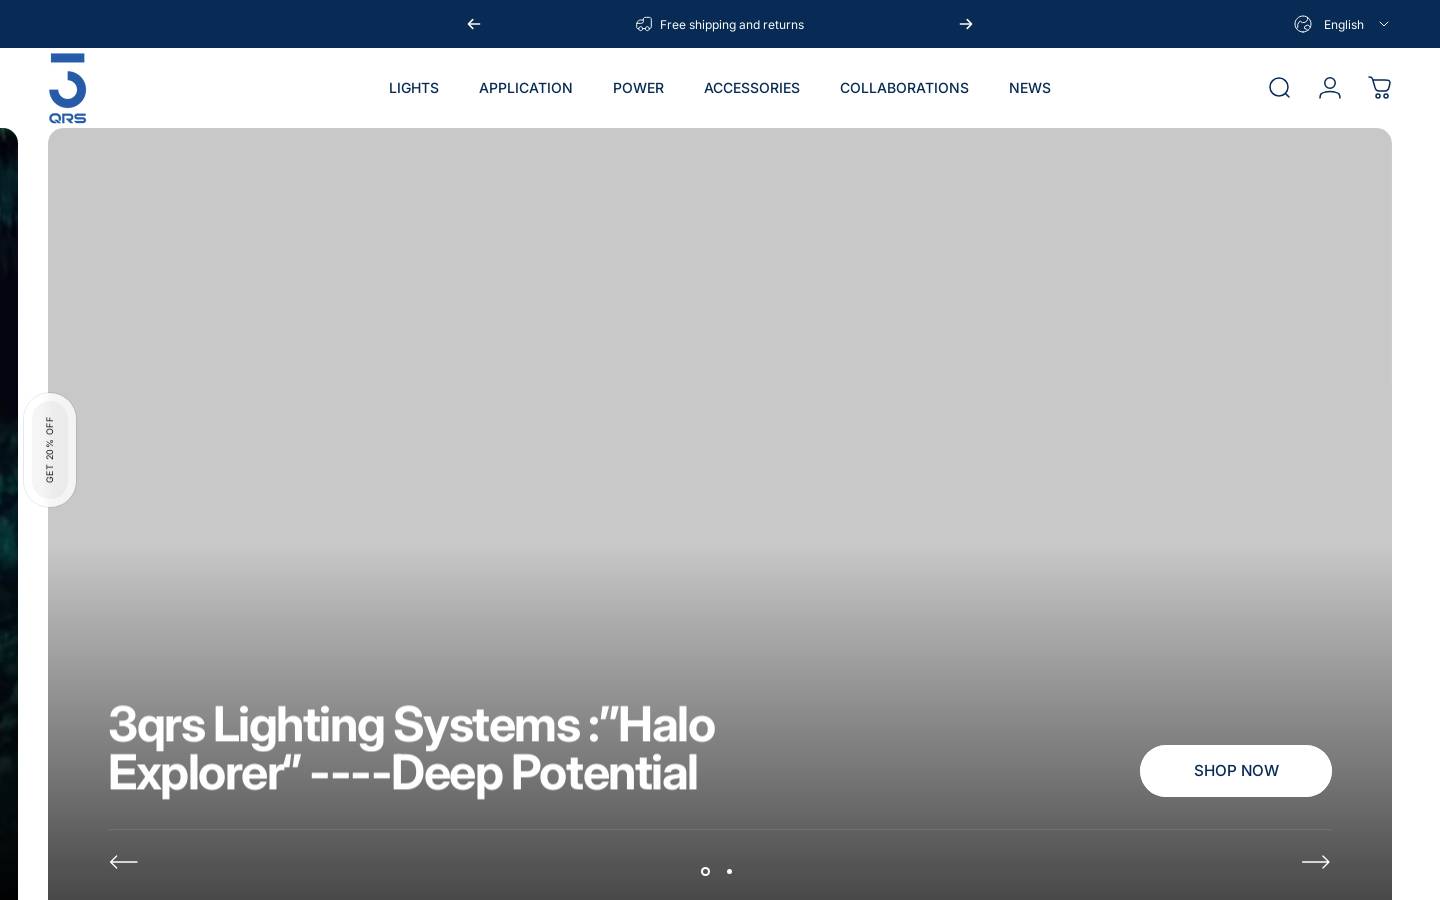Open the shopping cart

(1379, 88)
